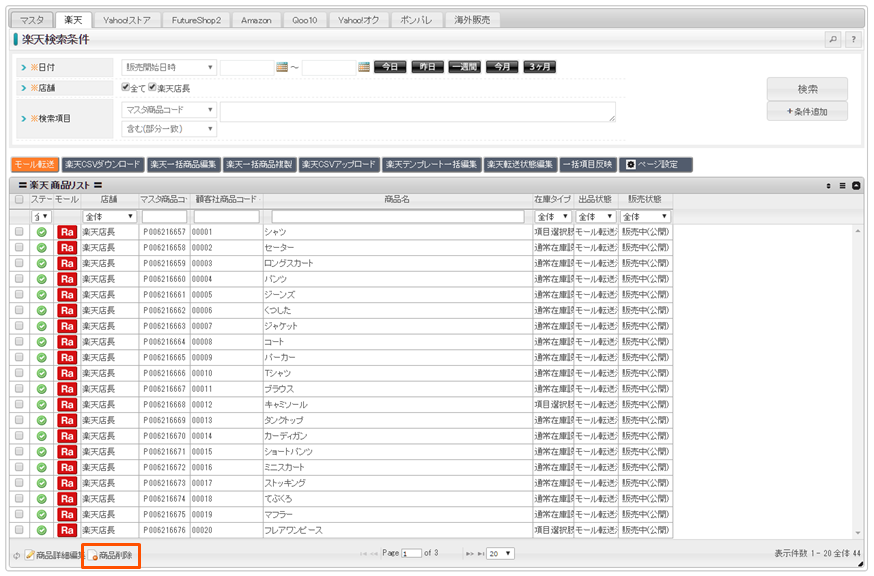The height and width of the screenshot is (576, 874).
Task: Click the Ra mall icon for カーディガン row
Action: [67, 436]
